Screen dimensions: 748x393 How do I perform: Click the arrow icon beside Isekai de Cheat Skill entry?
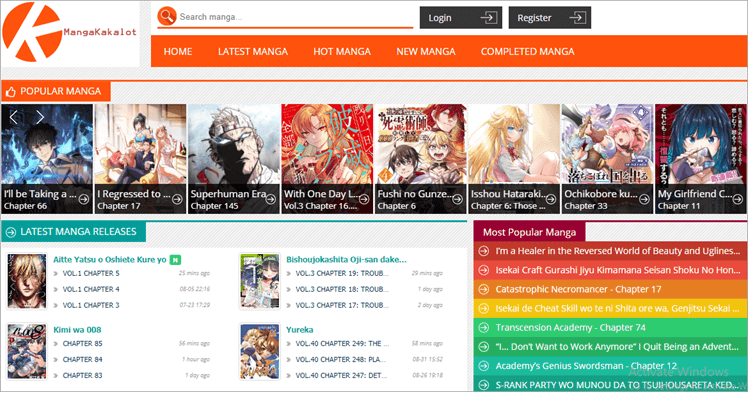point(483,308)
